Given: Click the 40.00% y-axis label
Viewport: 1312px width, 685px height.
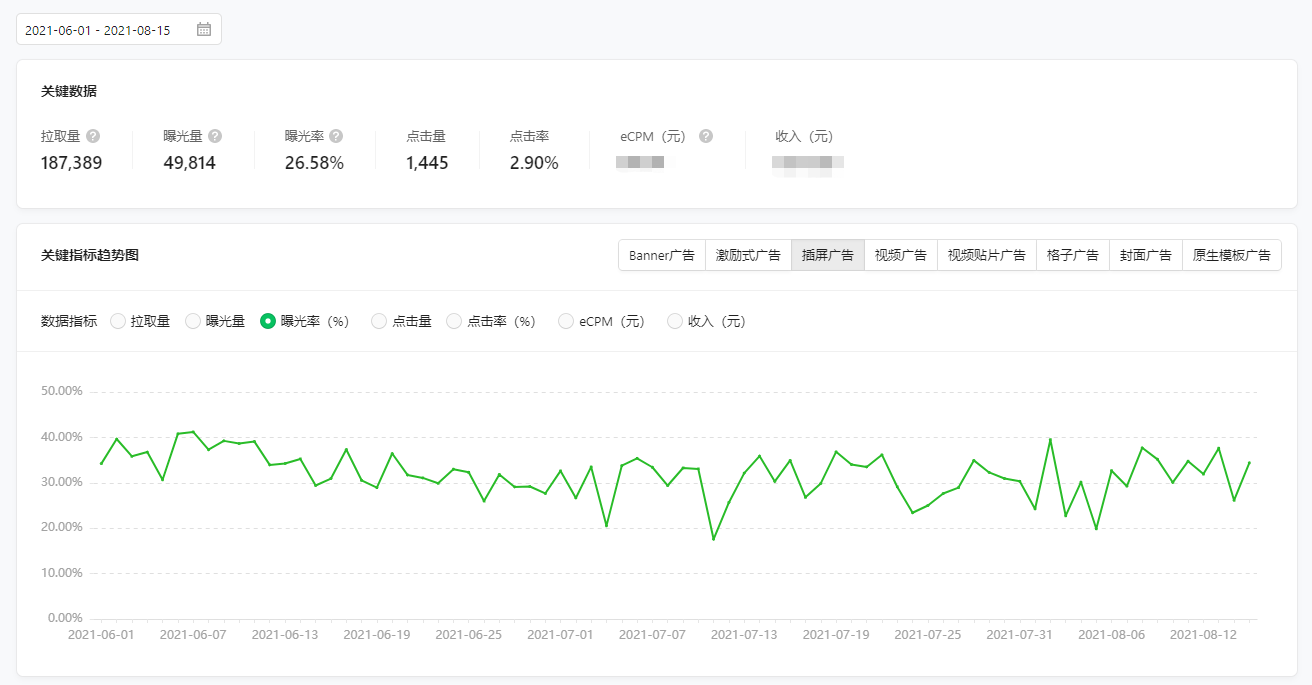Looking at the screenshot, I should (62, 437).
